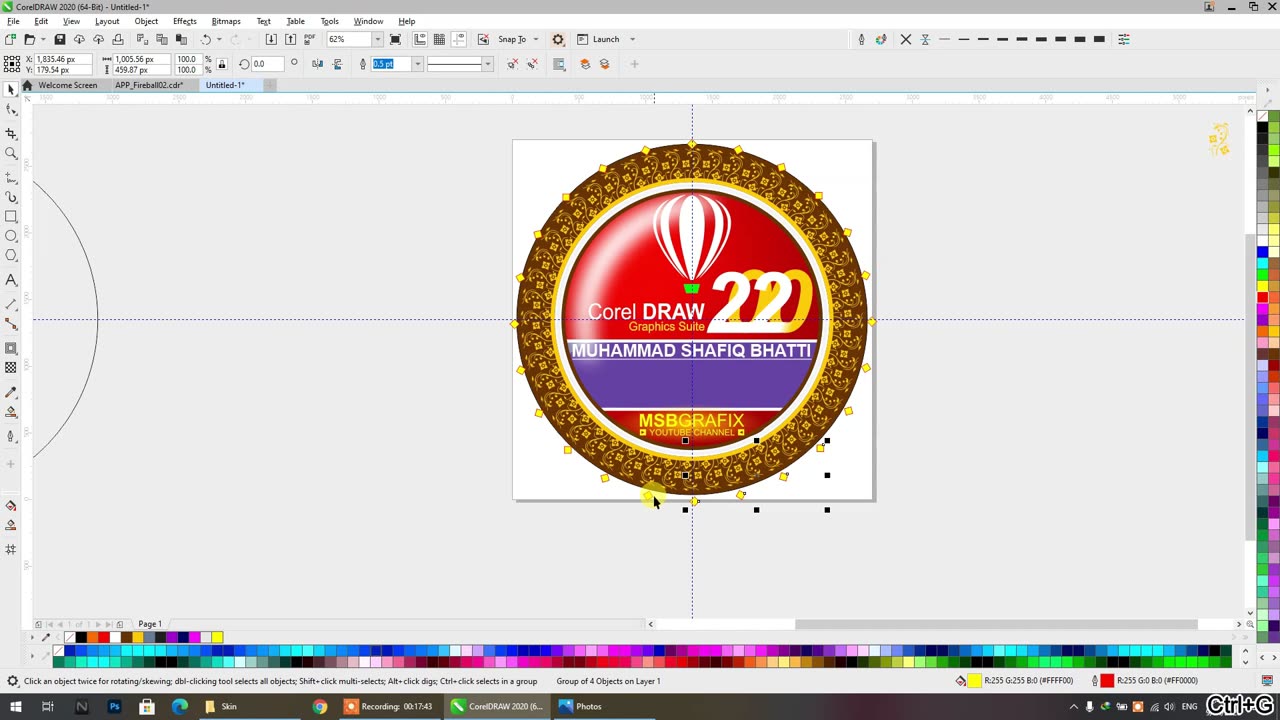Click the object width input field
The image size is (1280, 720).
click(x=142, y=59)
